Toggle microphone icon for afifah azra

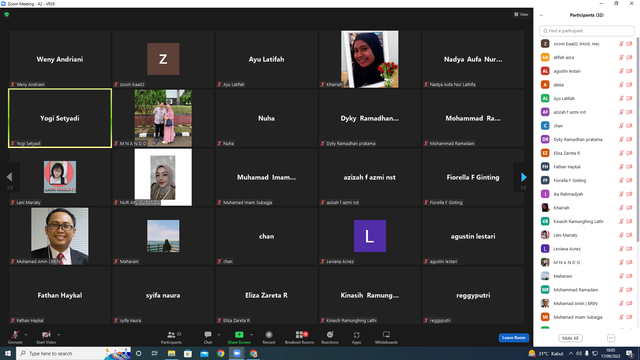click(621, 58)
